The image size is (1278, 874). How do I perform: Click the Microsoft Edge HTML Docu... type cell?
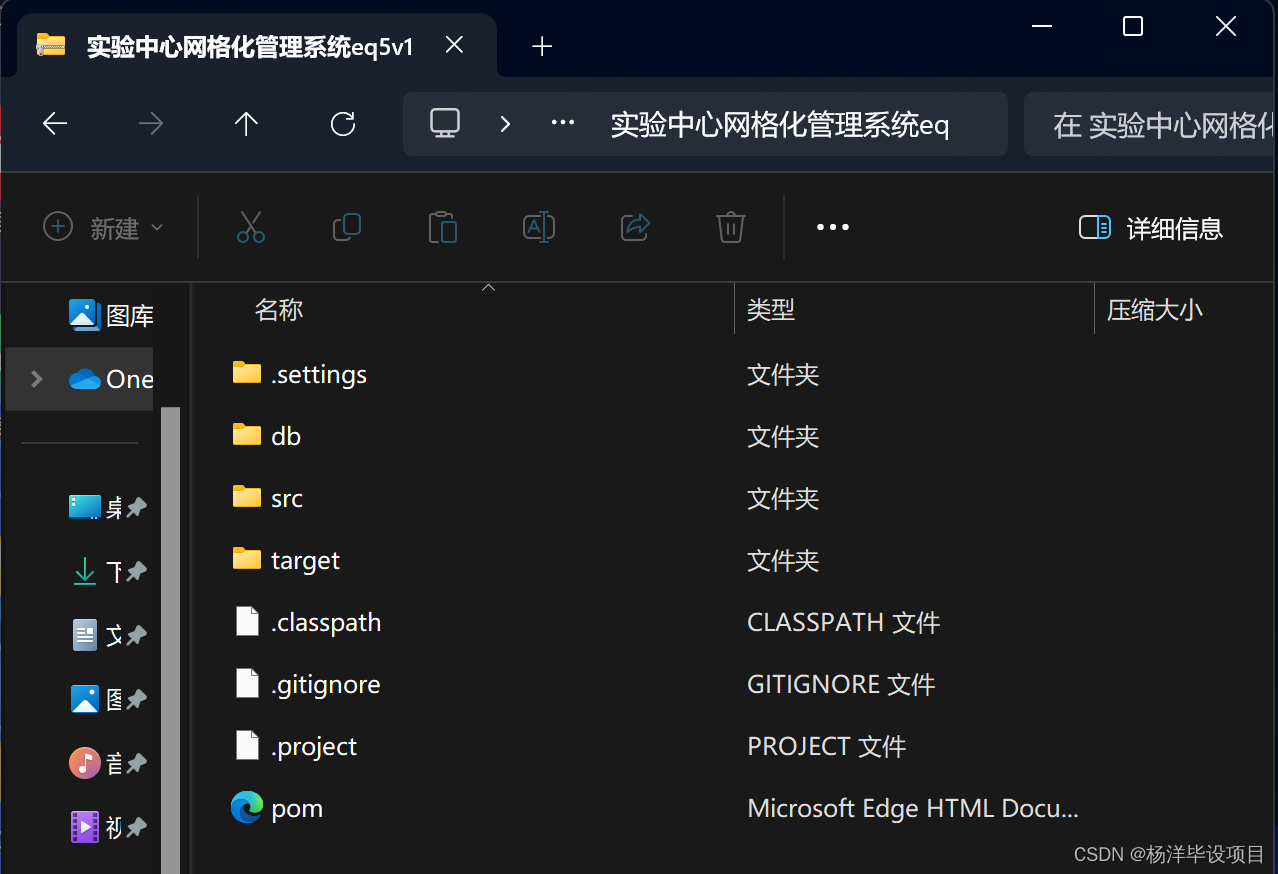click(x=912, y=808)
